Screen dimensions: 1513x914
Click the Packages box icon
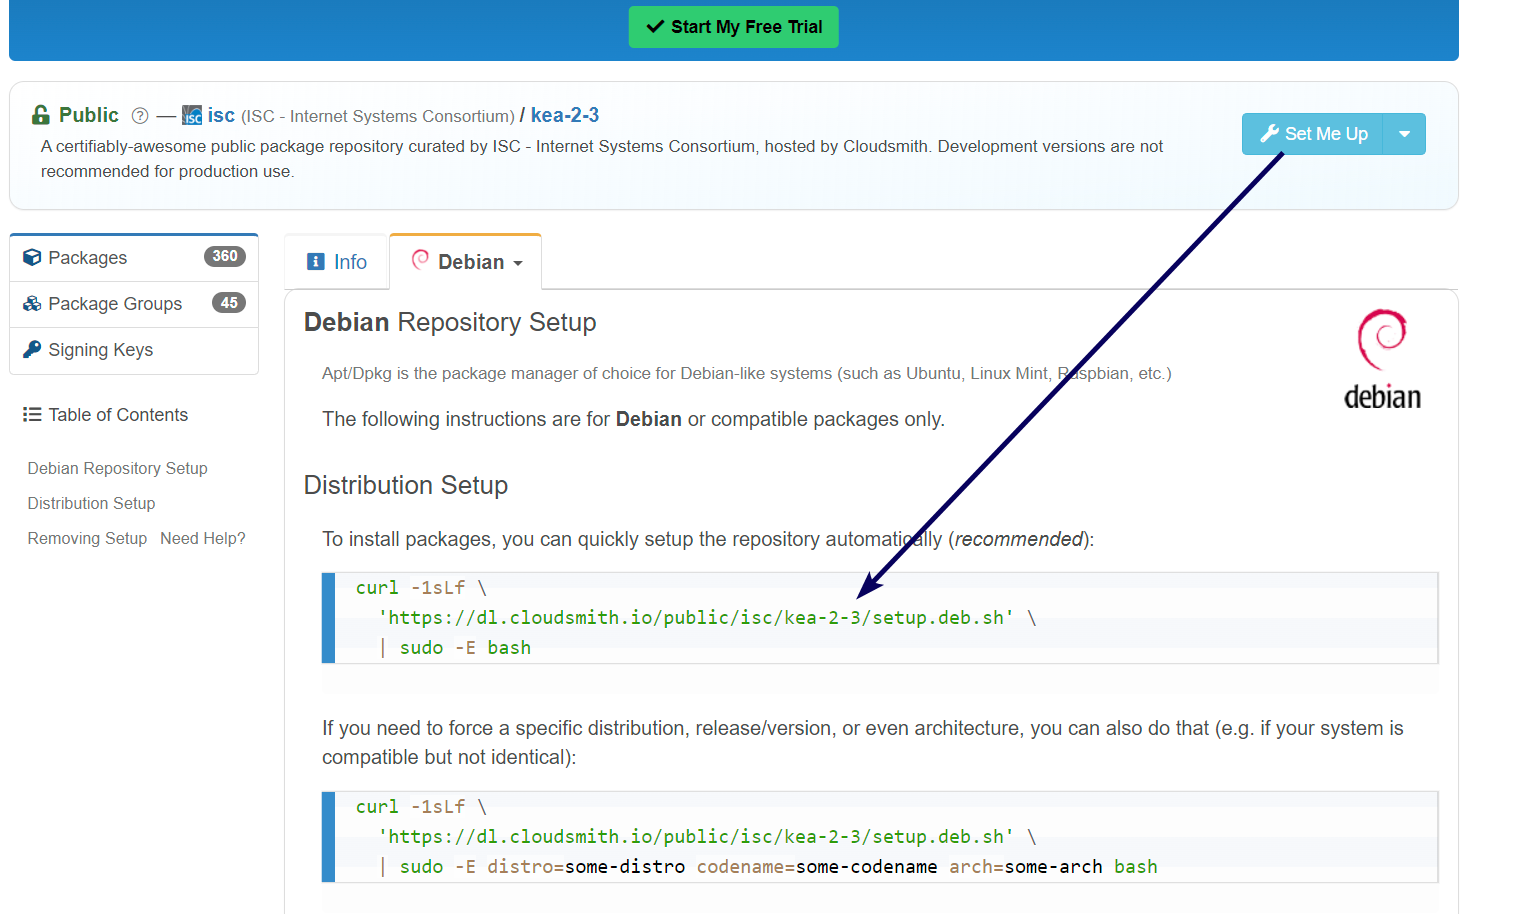(x=32, y=258)
